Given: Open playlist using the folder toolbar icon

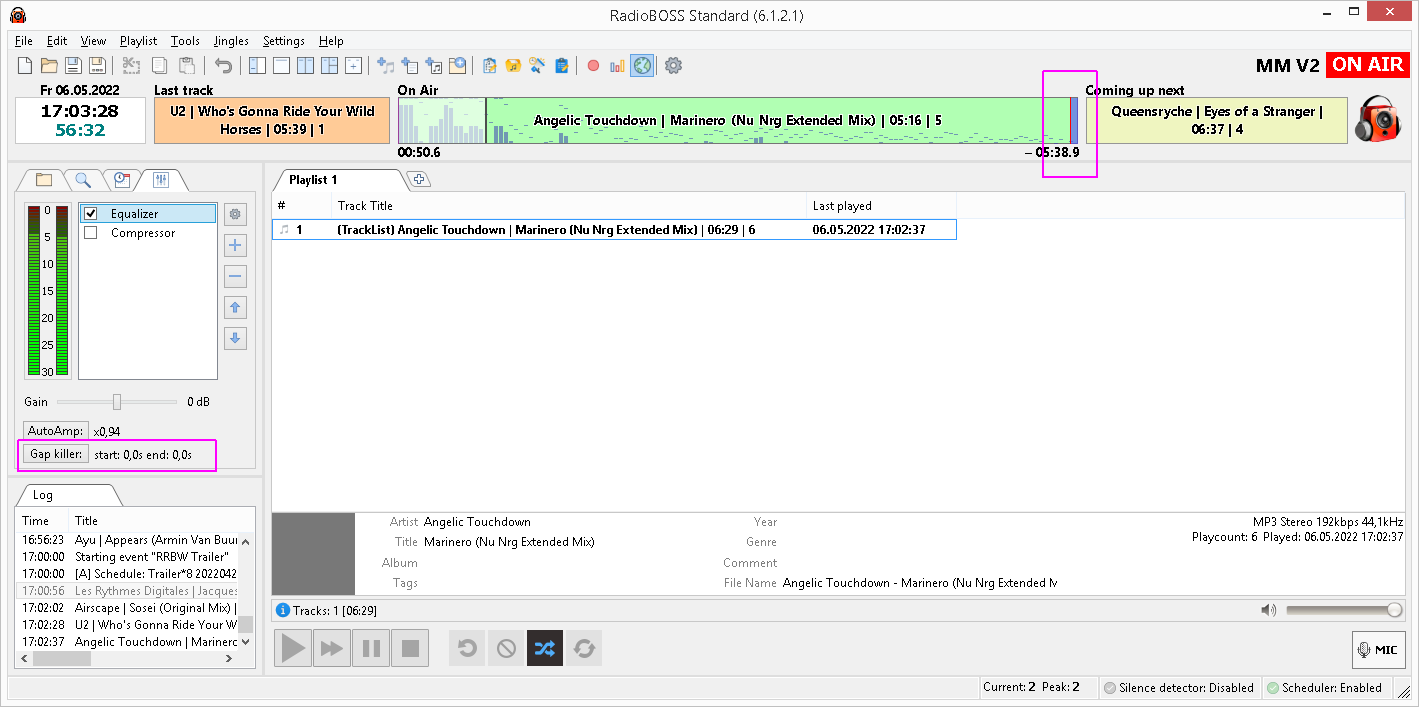Looking at the screenshot, I should [x=49, y=66].
